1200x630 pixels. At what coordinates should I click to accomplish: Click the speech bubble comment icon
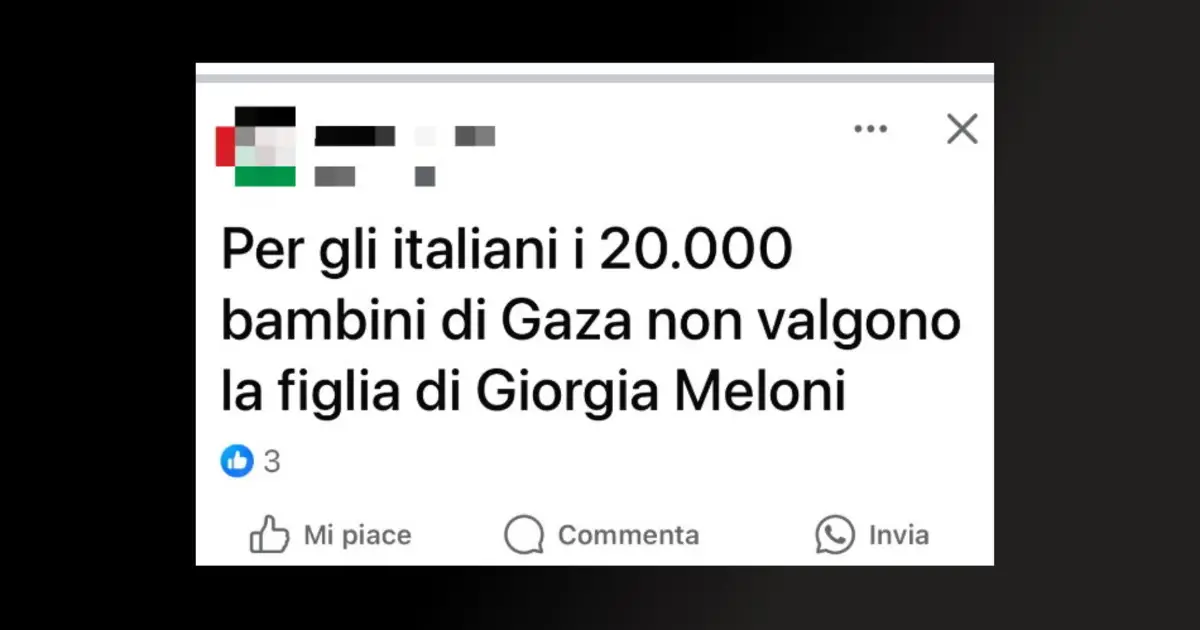click(x=524, y=535)
